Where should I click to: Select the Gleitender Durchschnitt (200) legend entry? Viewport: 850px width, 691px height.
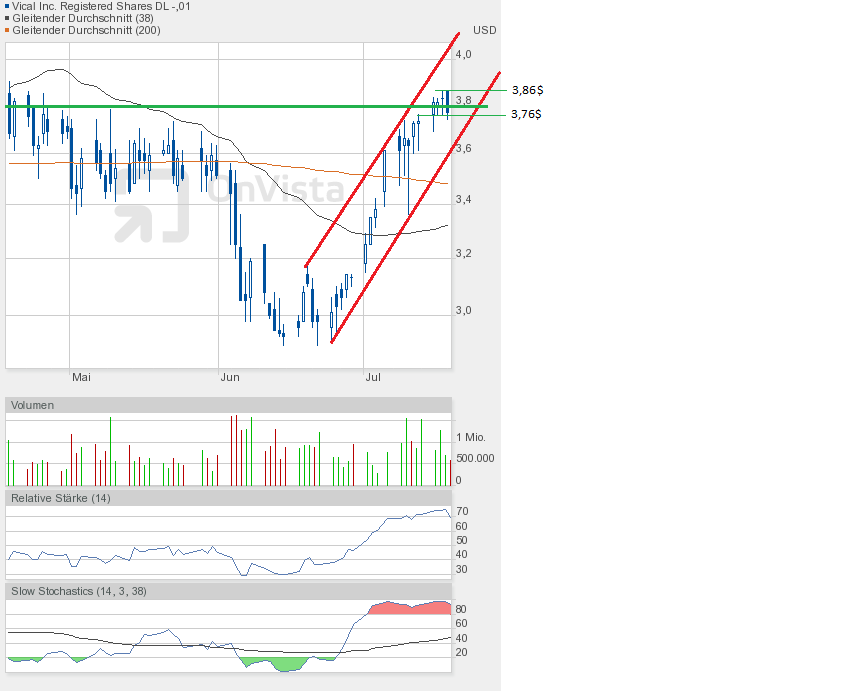click(85, 30)
